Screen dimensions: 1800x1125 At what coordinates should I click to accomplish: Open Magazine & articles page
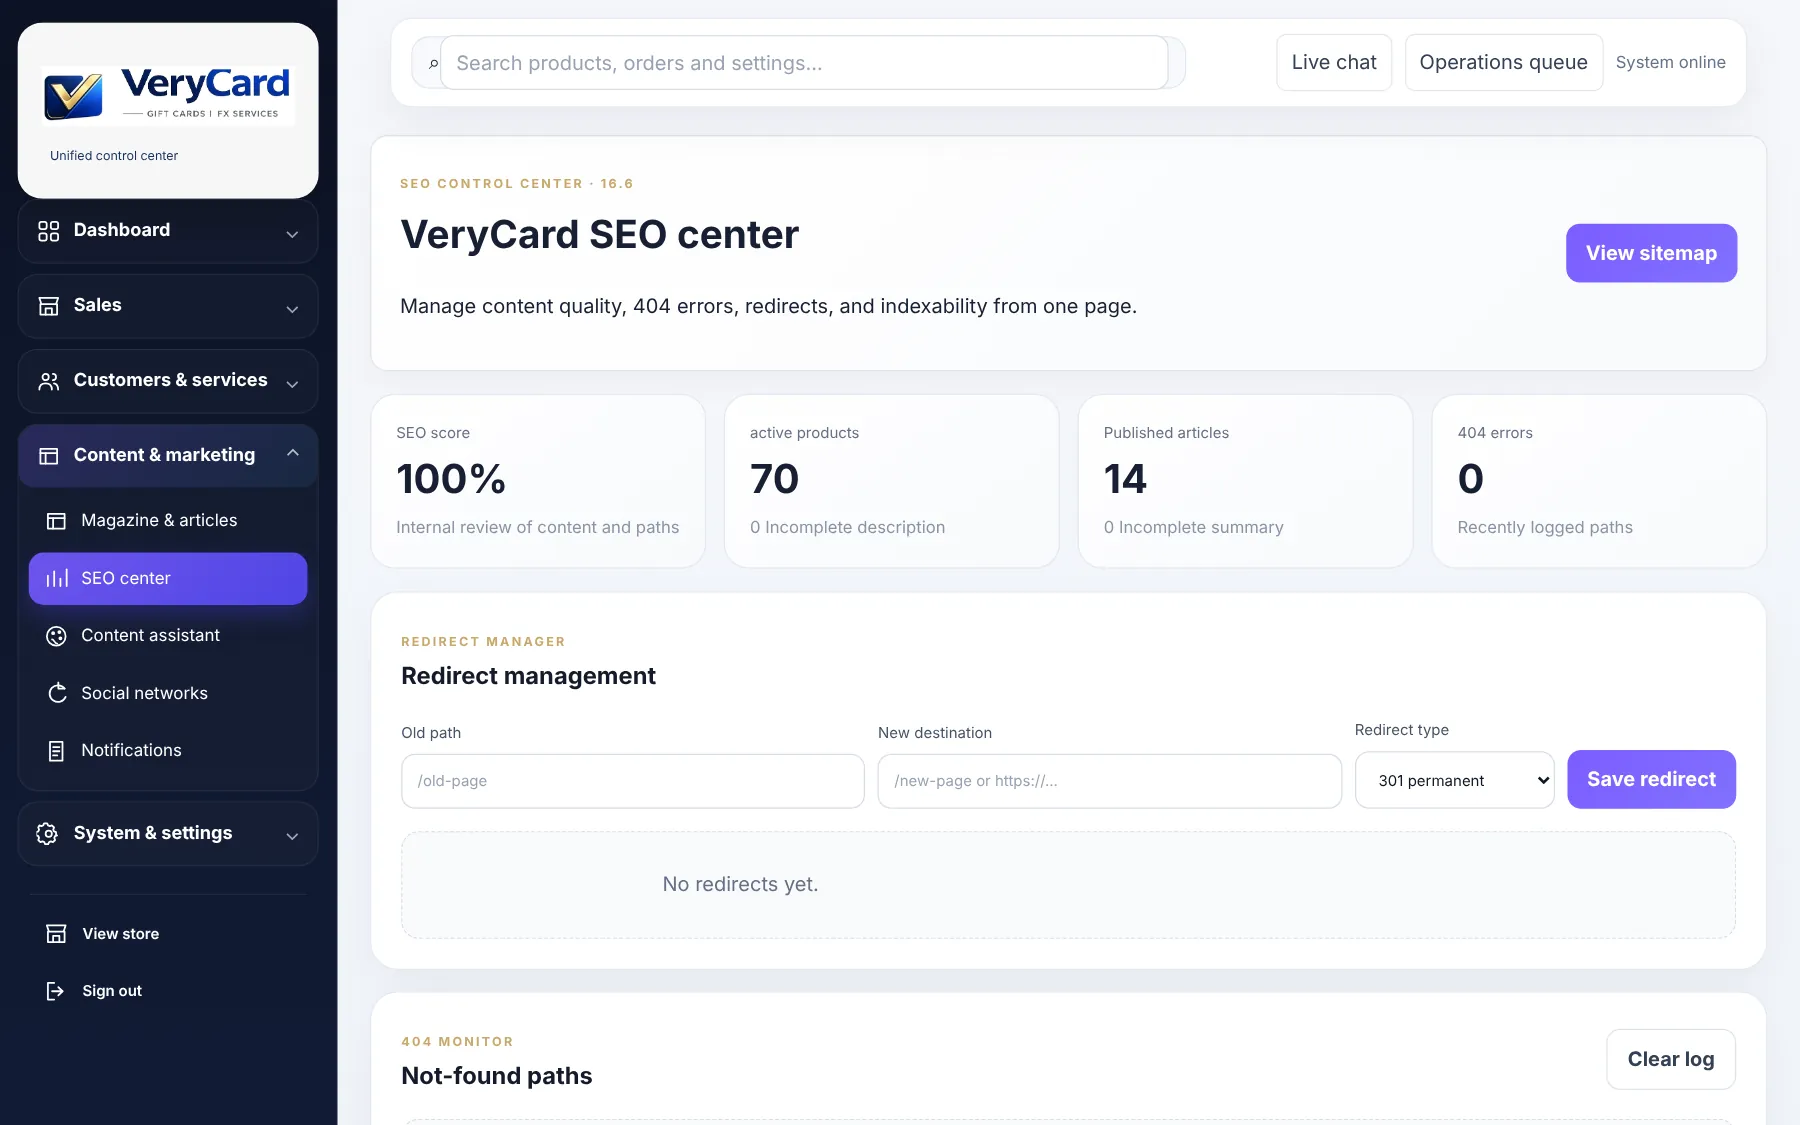(x=168, y=521)
